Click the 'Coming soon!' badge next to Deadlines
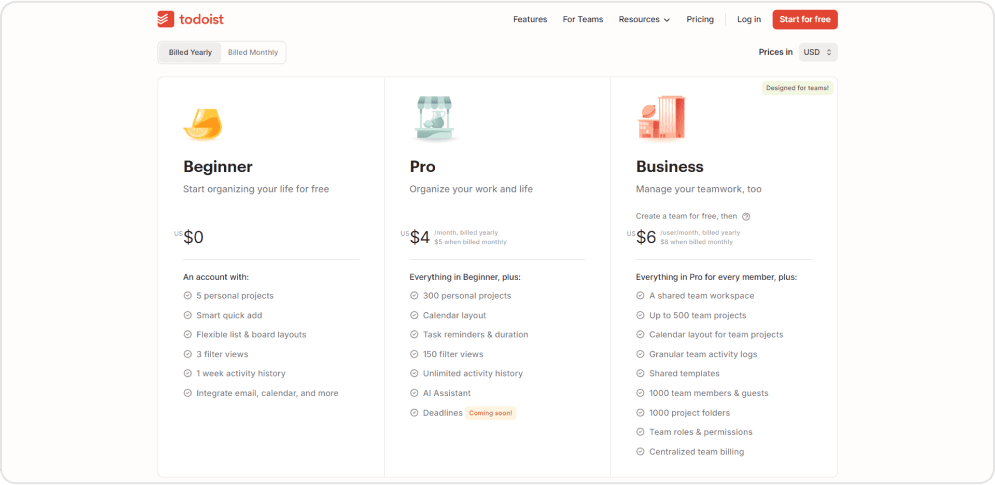 click(492, 413)
